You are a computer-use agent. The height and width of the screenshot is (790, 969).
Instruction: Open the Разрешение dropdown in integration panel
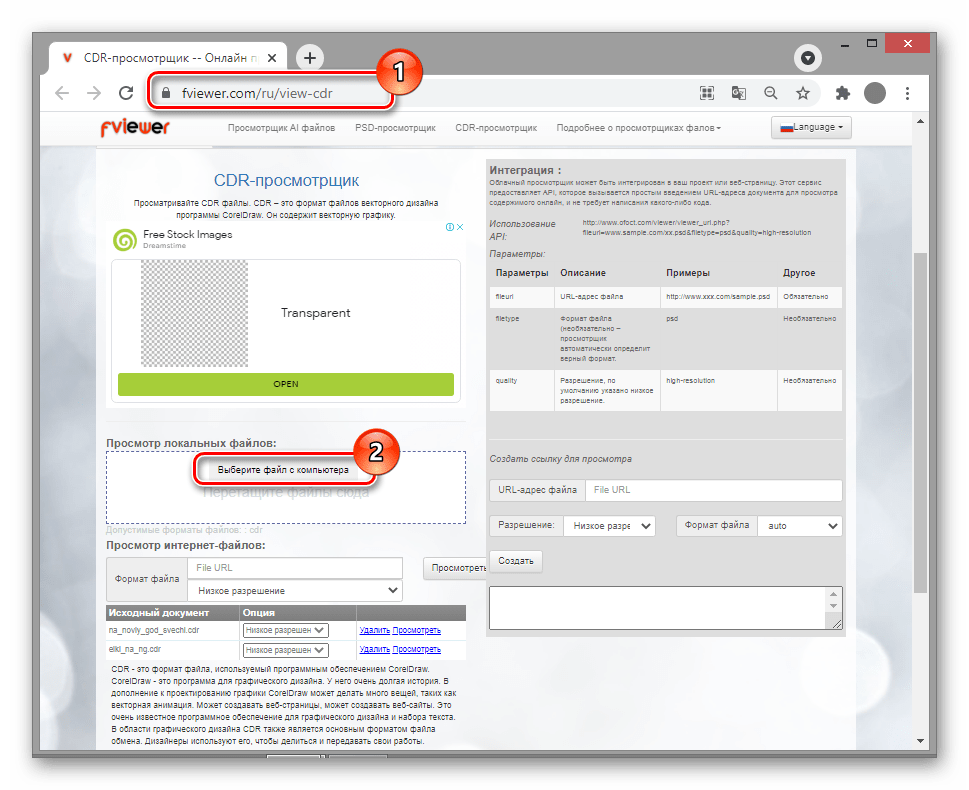(609, 526)
